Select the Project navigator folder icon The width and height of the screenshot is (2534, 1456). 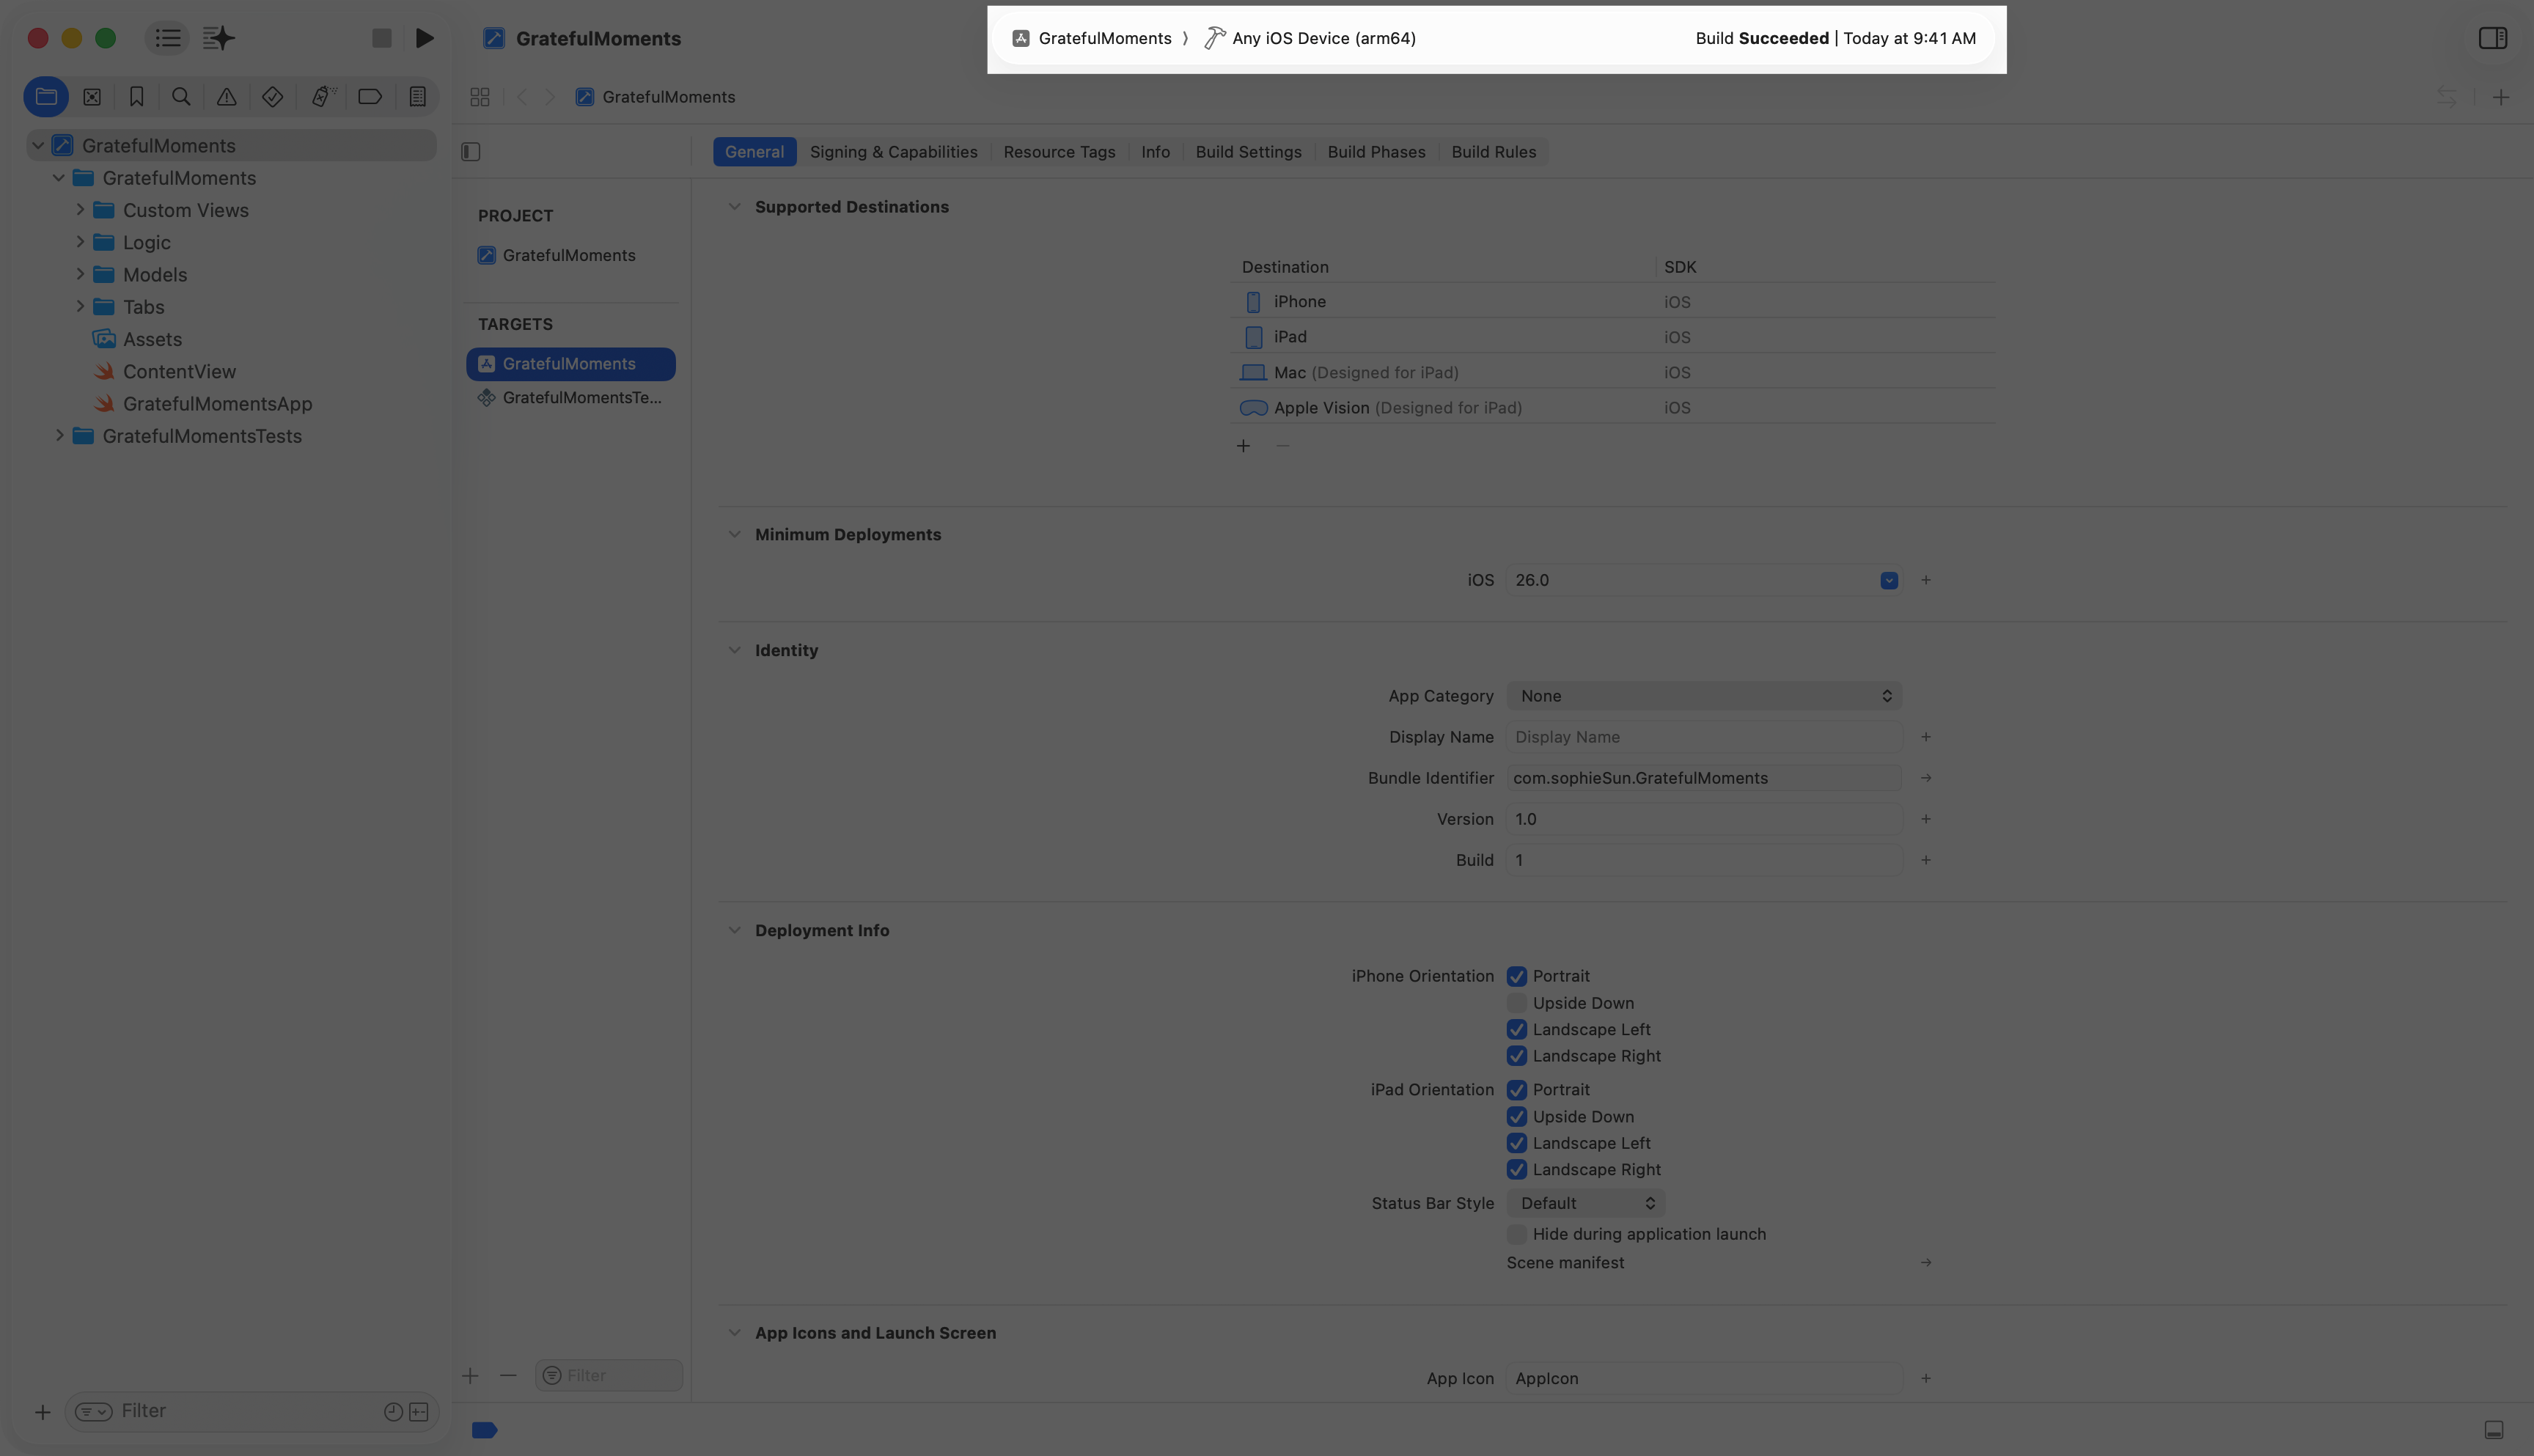tap(46, 97)
